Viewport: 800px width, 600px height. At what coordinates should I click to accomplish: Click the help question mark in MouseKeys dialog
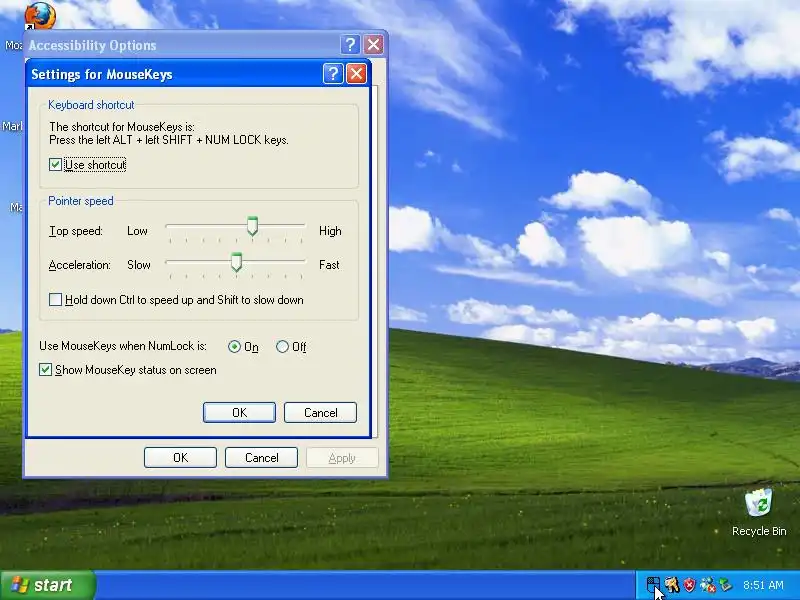coord(333,74)
